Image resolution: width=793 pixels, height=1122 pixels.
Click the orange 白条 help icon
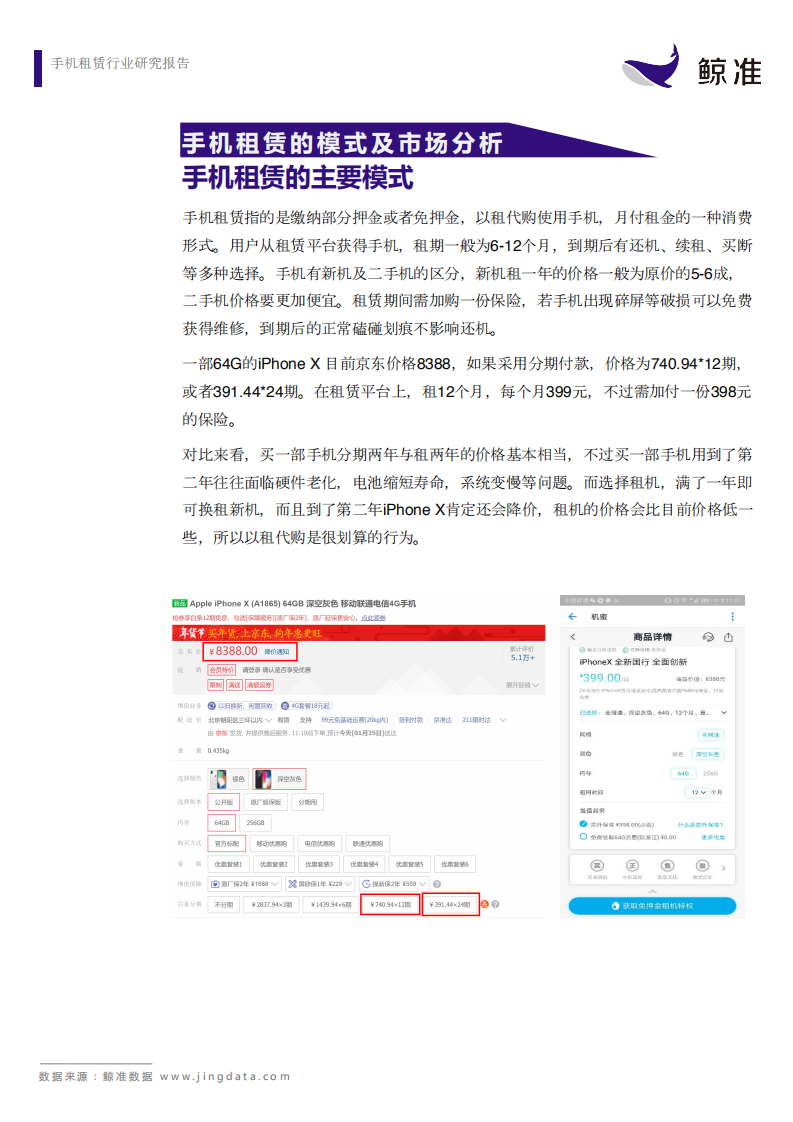point(485,904)
